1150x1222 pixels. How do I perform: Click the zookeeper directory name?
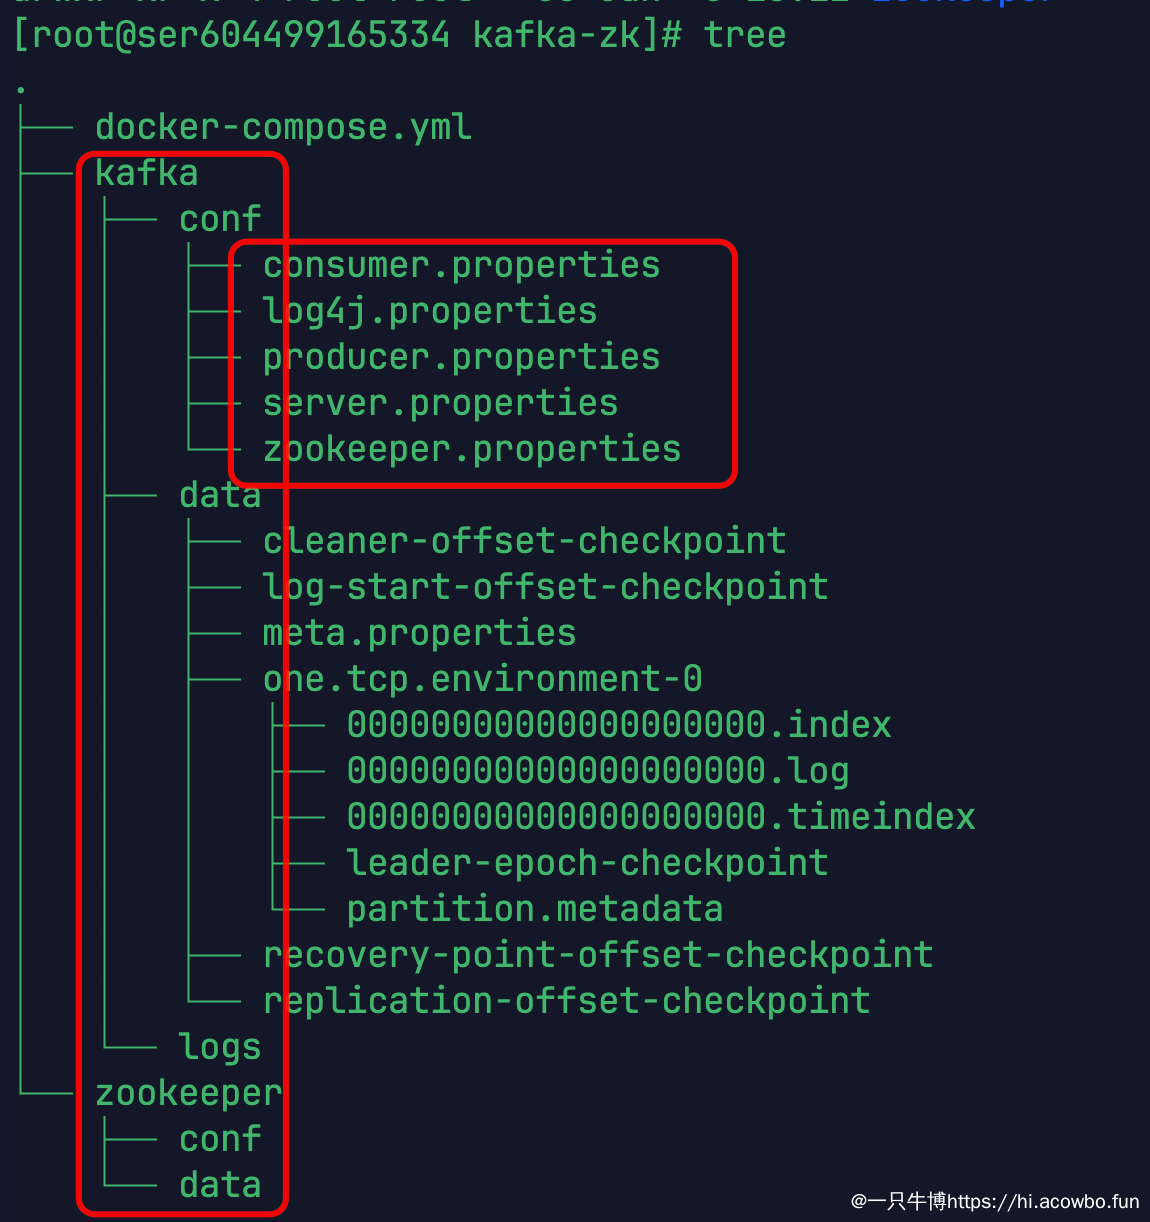tap(189, 1093)
